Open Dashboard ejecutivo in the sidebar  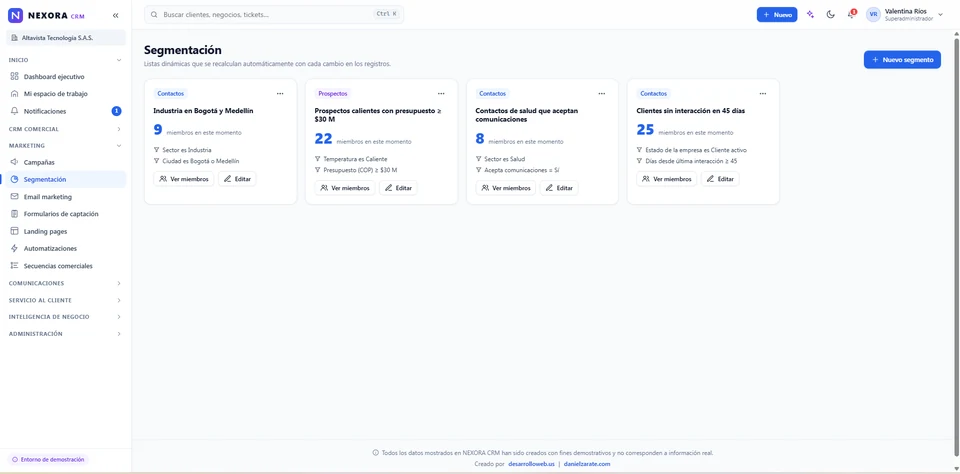click(66, 77)
